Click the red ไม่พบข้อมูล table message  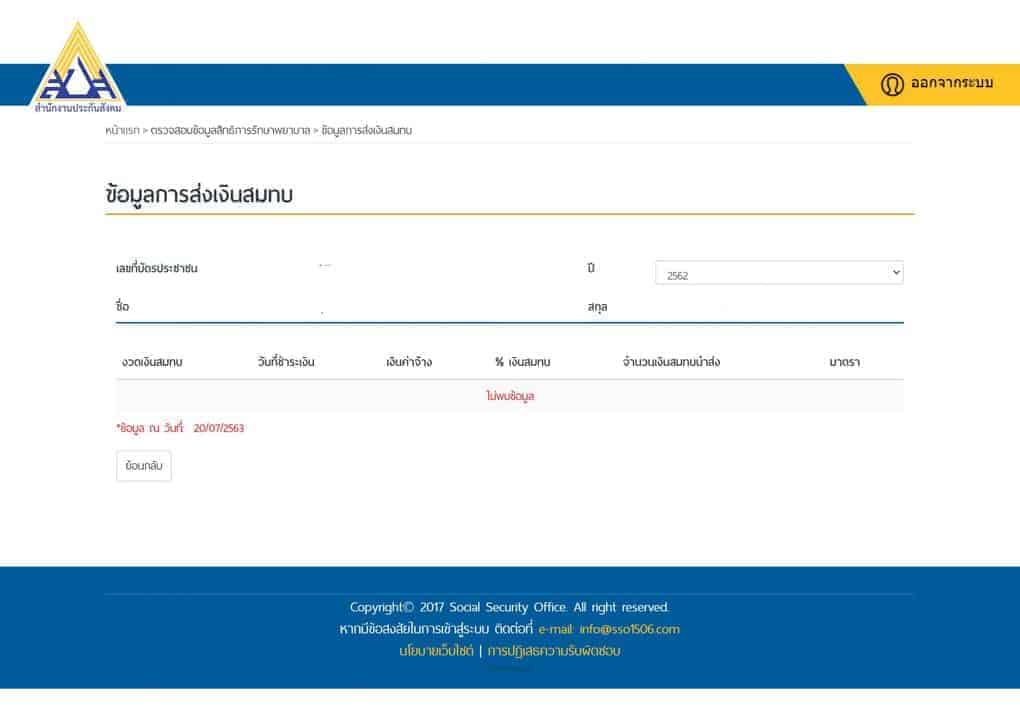point(510,396)
